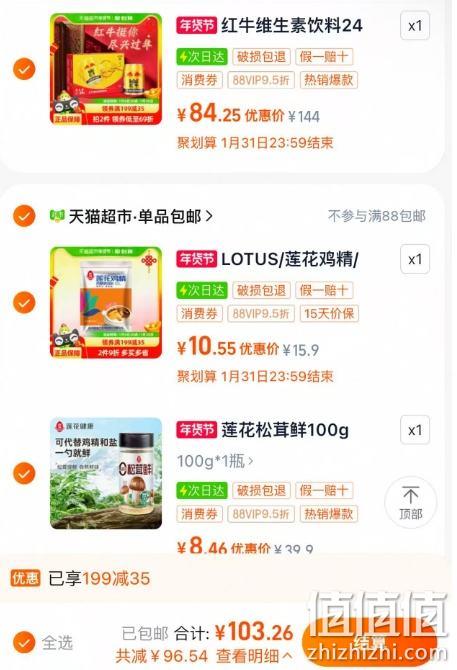Viewport: 457px width, 670px height.
Task: Open the 天猫超市·单品包邮 store chevron
Action: pos(209,216)
